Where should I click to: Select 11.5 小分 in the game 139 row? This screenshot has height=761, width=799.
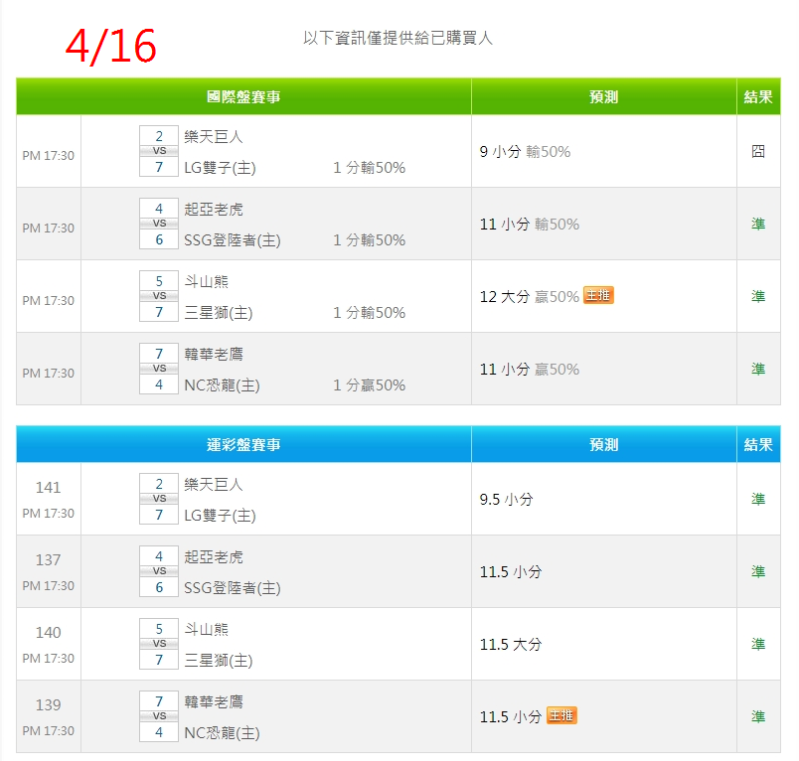(x=511, y=717)
